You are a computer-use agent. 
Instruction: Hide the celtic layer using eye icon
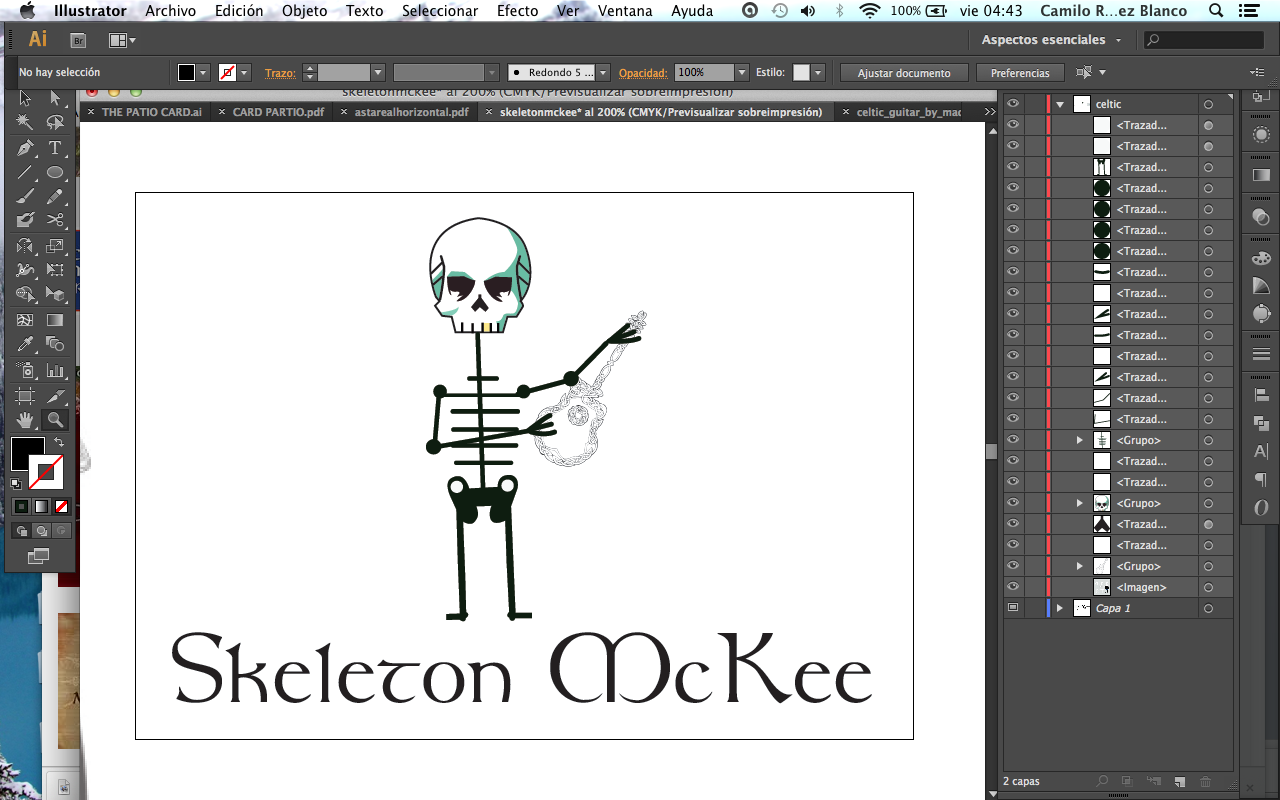pyautogui.click(x=1013, y=104)
